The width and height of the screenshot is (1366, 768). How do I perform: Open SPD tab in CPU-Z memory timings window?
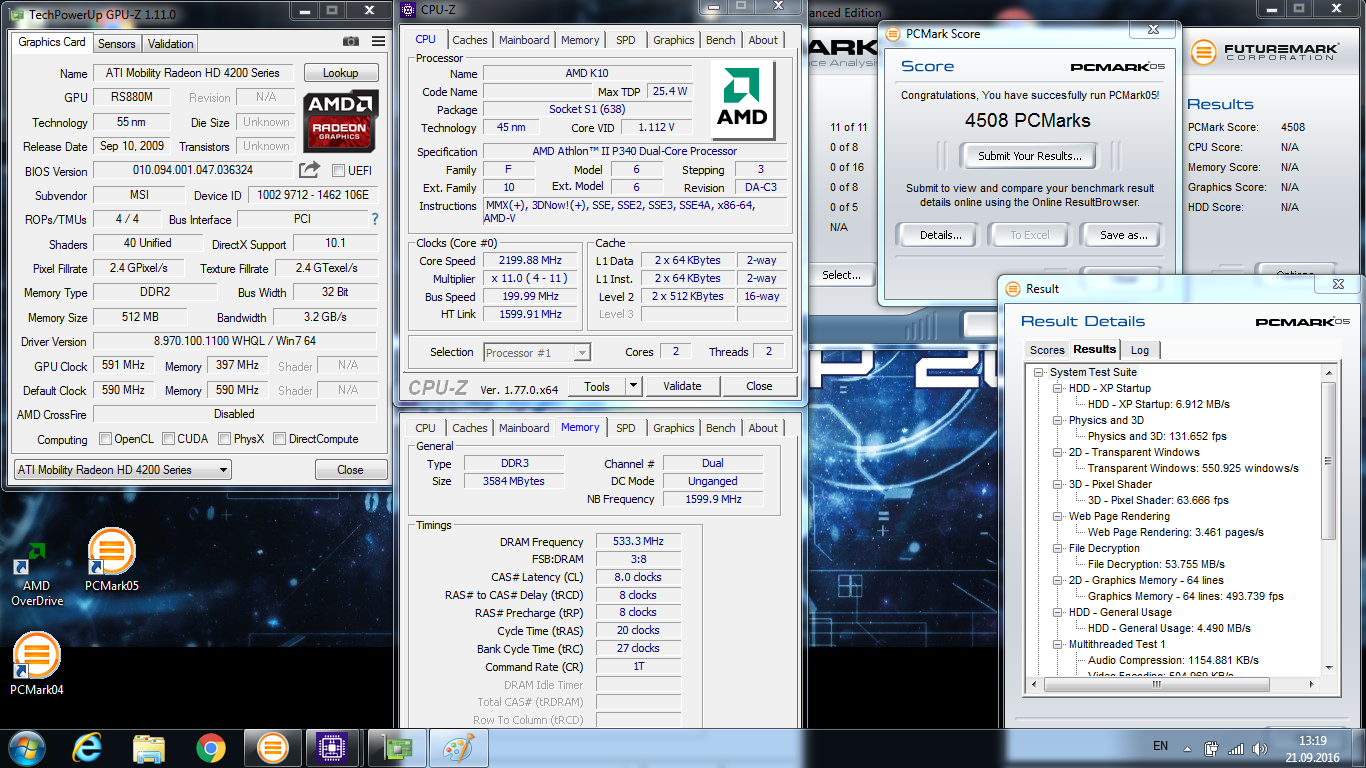click(625, 428)
